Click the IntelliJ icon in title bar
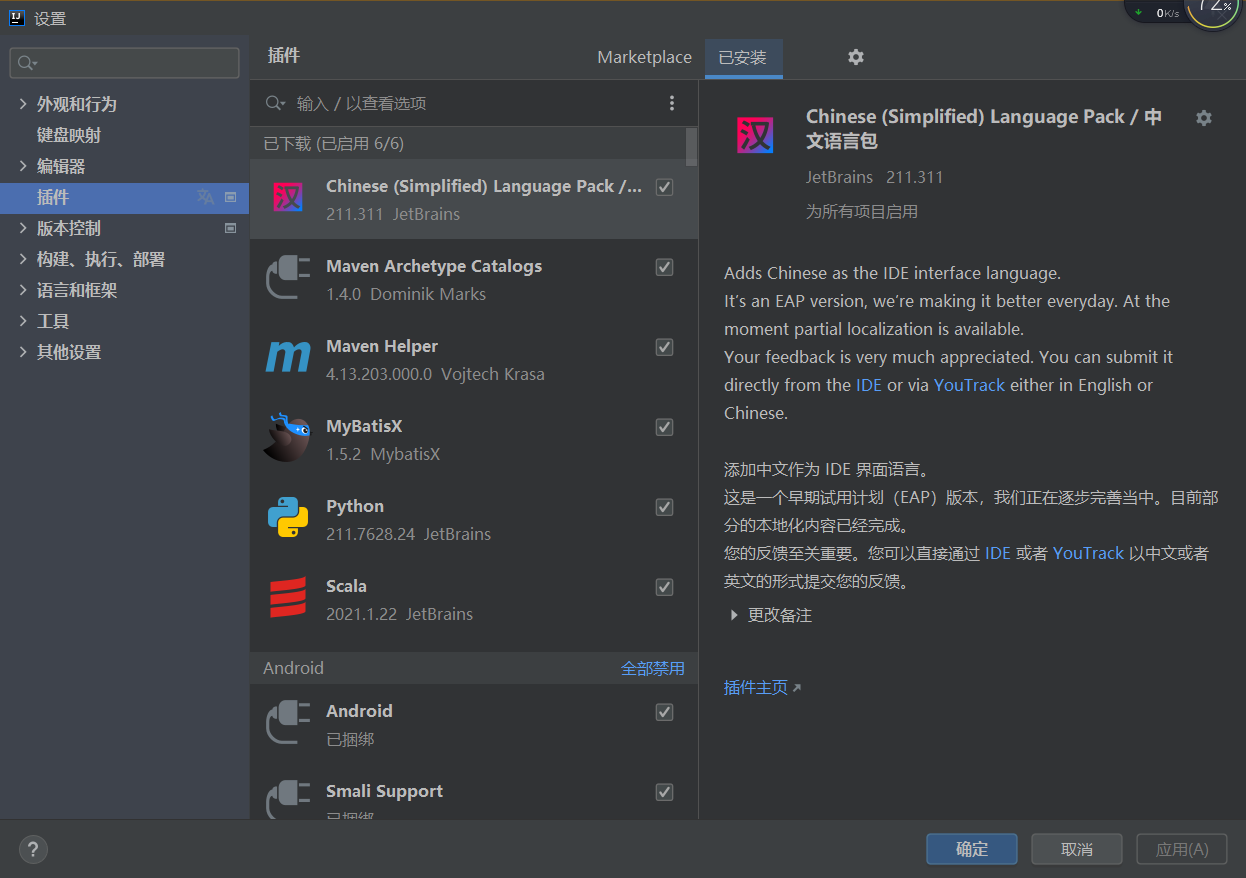The image size is (1246, 878). point(17,17)
